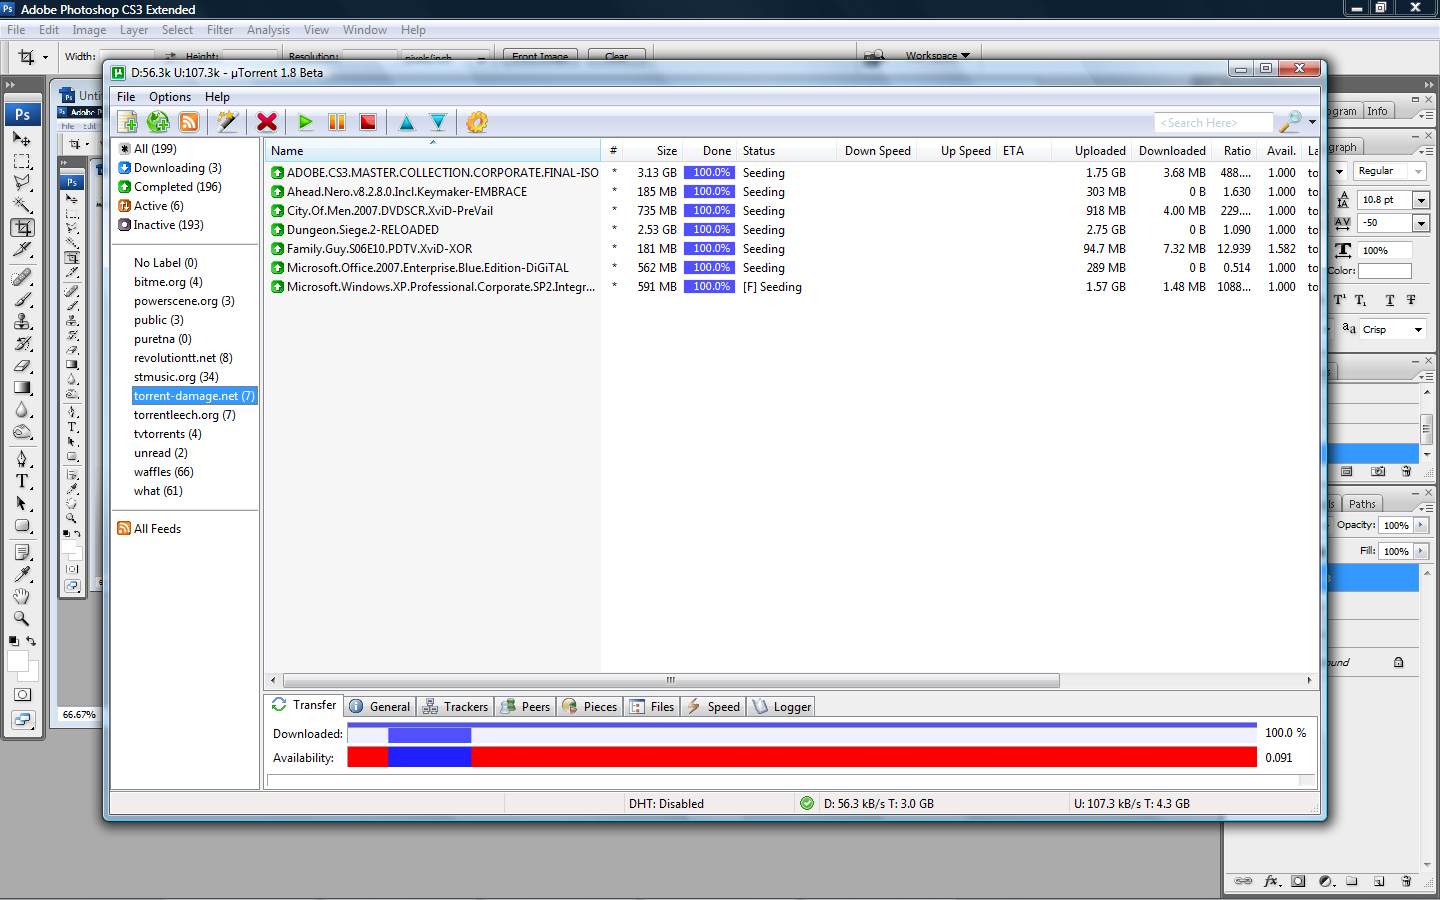Select Photoshop Rectangular Marquee tool

22,161
